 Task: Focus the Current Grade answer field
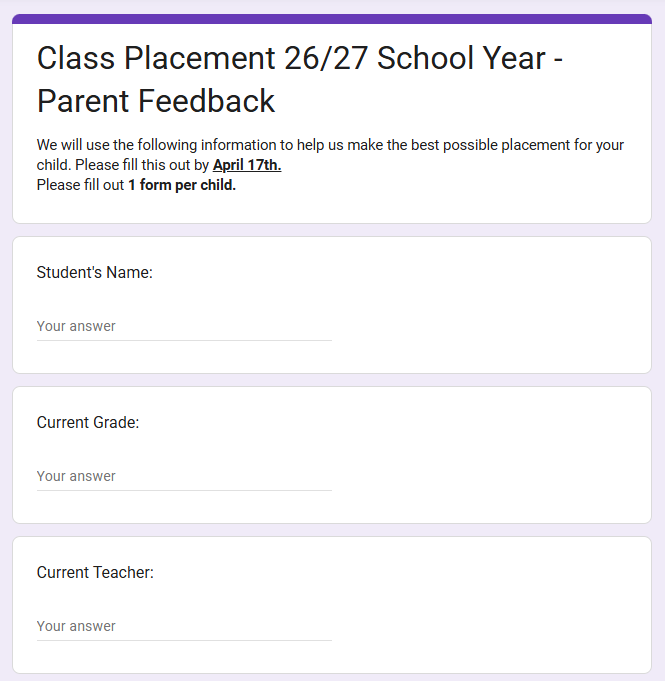(184, 476)
